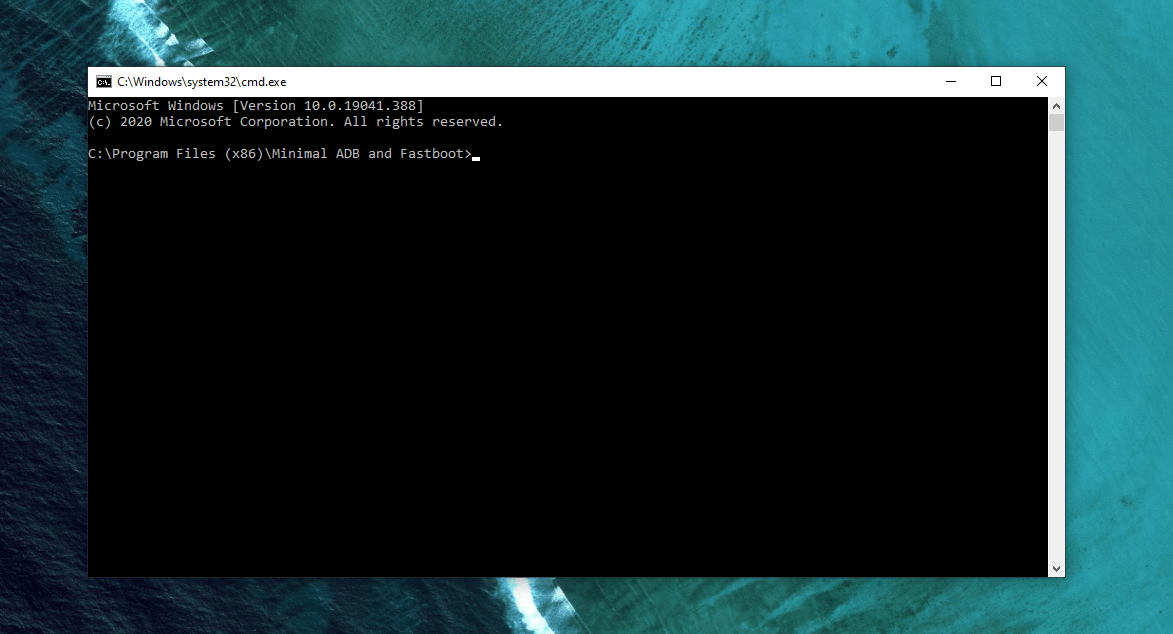Image resolution: width=1173 pixels, height=634 pixels.
Task: Click the Microsoft Windows version line
Action: tap(256, 106)
